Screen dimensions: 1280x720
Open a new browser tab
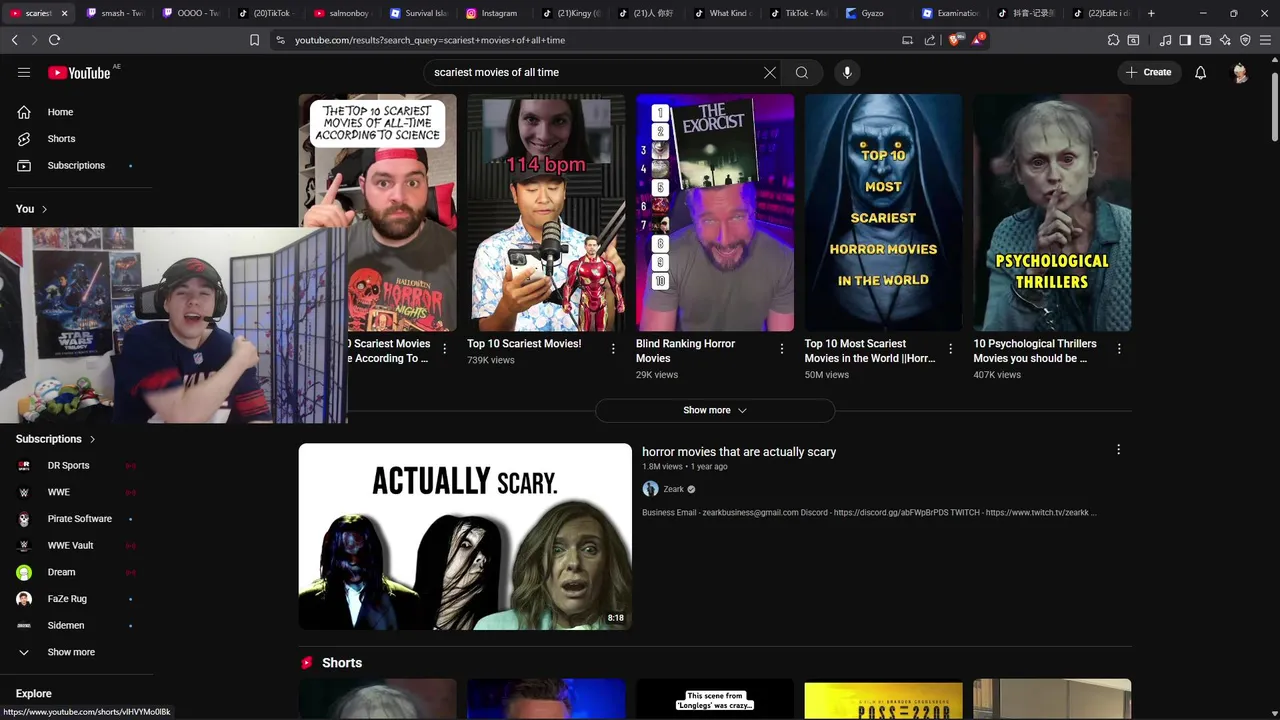coord(1151,13)
